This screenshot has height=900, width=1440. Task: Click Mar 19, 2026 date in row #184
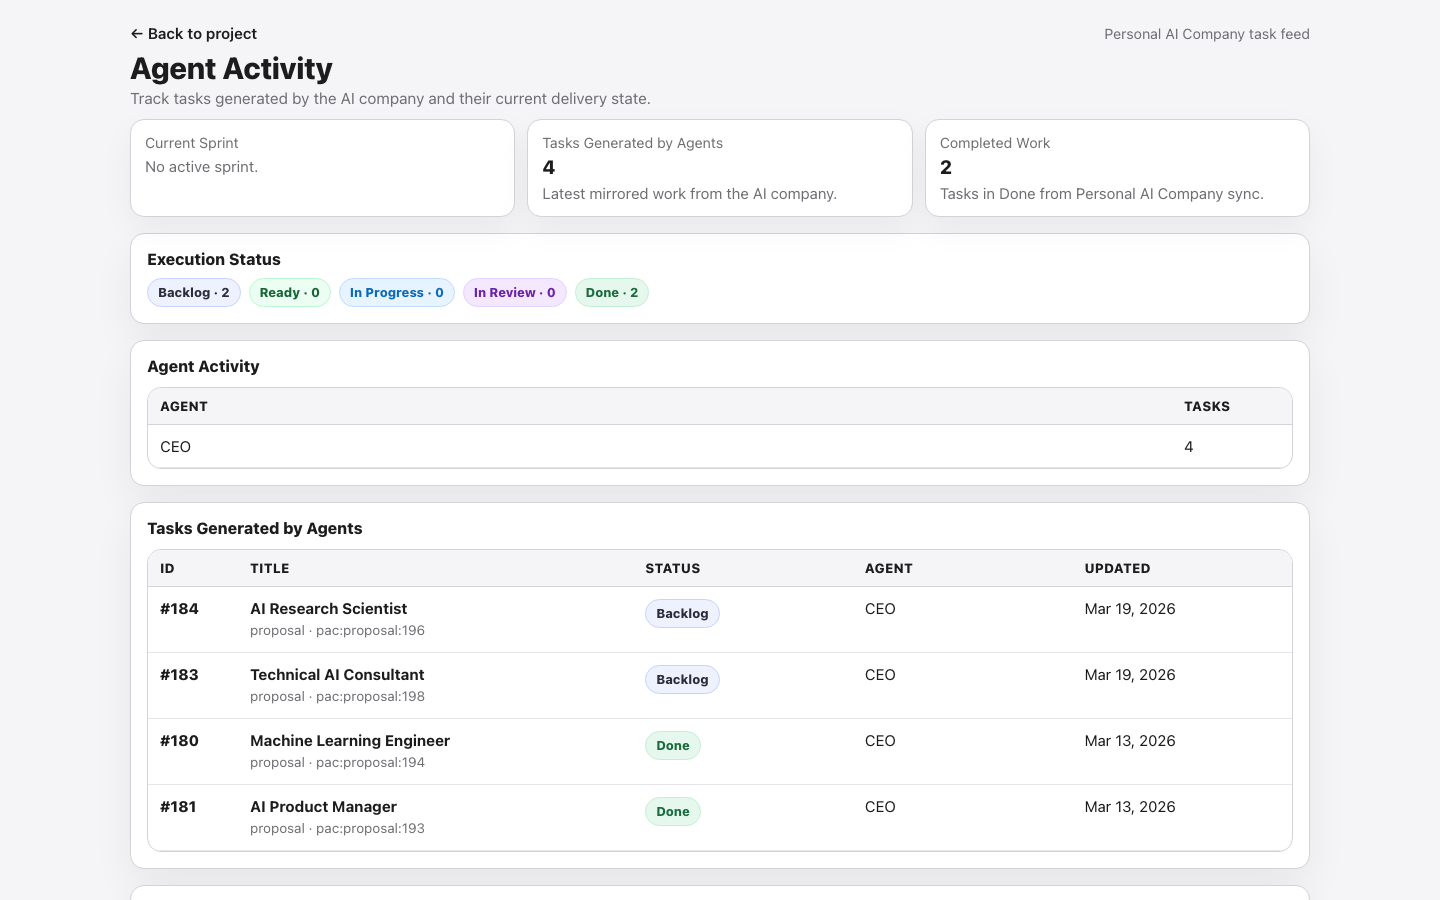tap(1130, 609)
